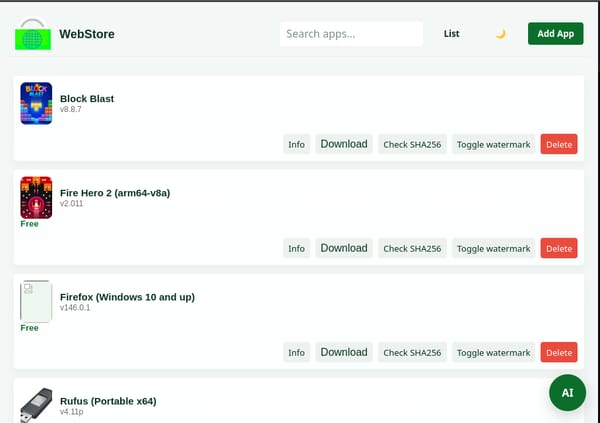
Task: Click the WebStore title text
Action: tap(87, 34)
